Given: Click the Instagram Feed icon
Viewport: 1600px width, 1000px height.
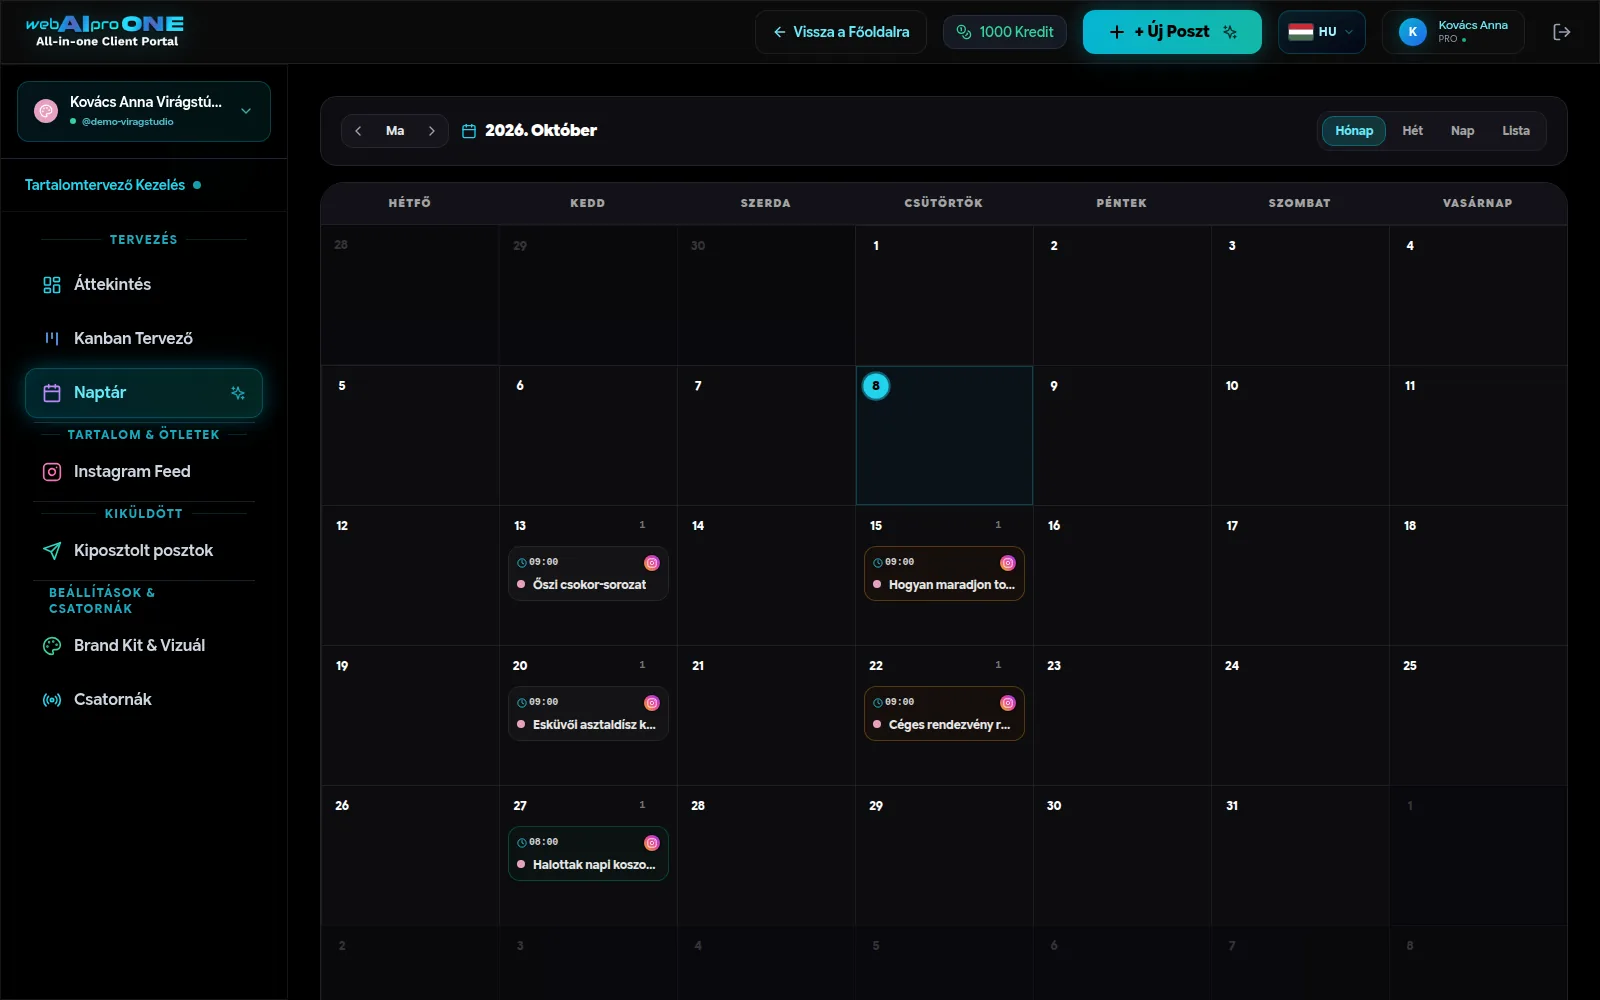Looking at the screenshot, I should click(52, 472).
